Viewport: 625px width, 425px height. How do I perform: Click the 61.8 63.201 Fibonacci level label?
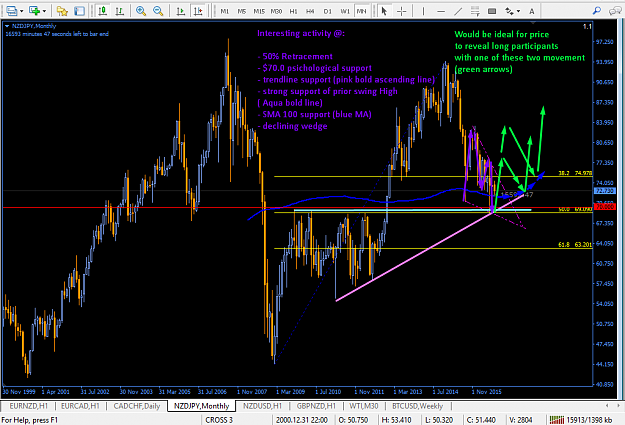575,244
